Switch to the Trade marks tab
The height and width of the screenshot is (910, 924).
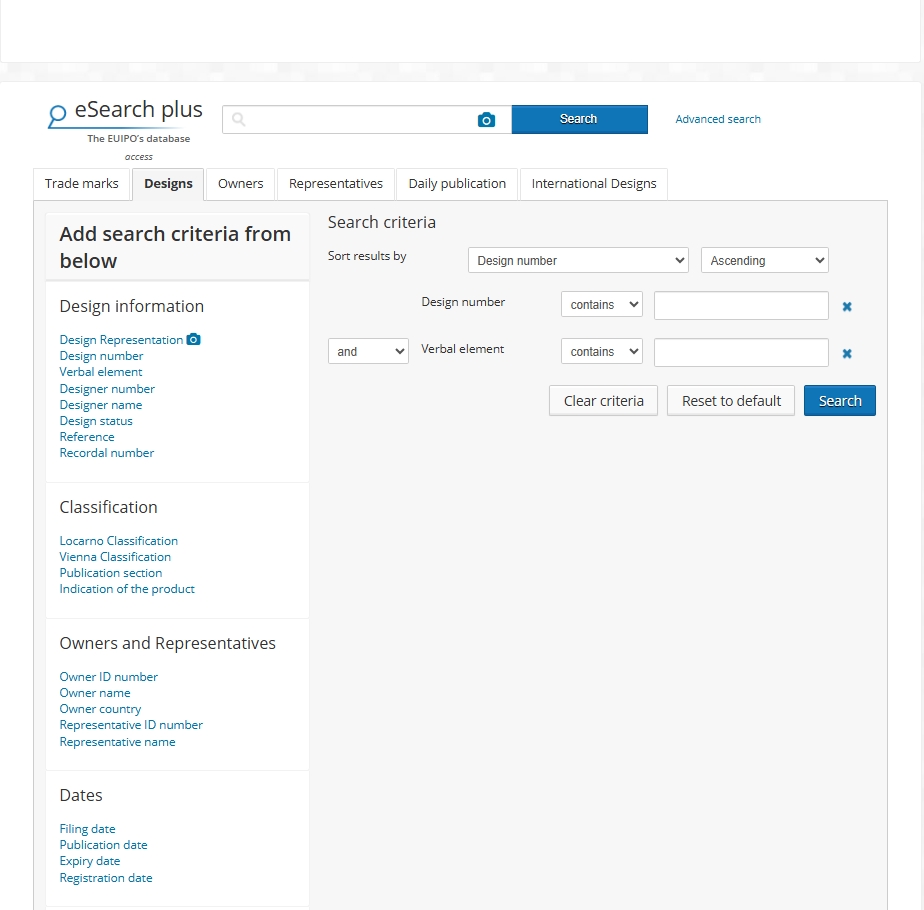pyautogui.click(x=82, y=184)
